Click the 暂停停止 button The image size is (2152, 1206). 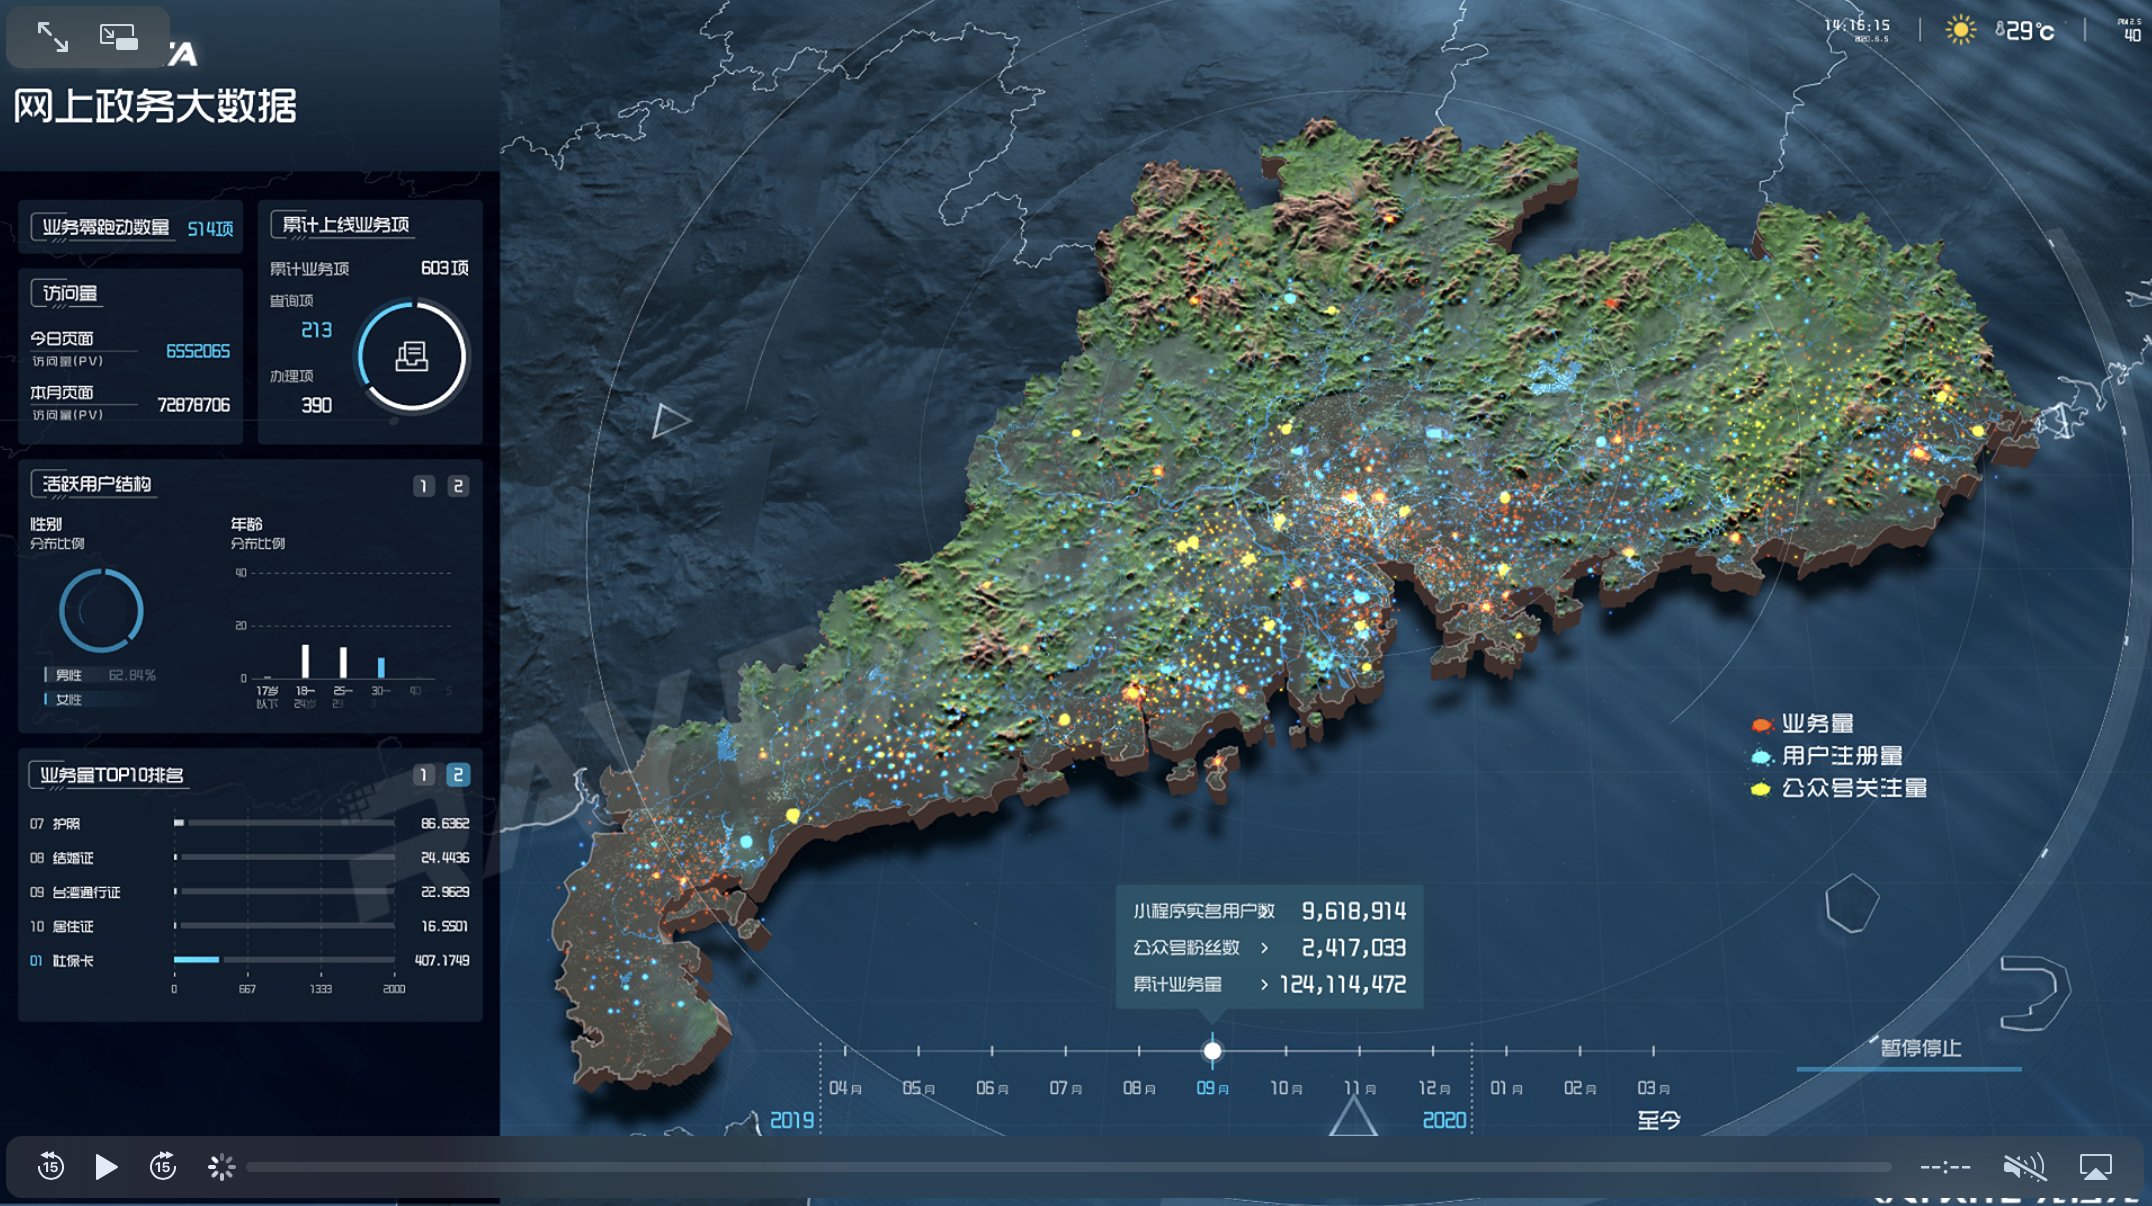click(x=1920, y=1048)
